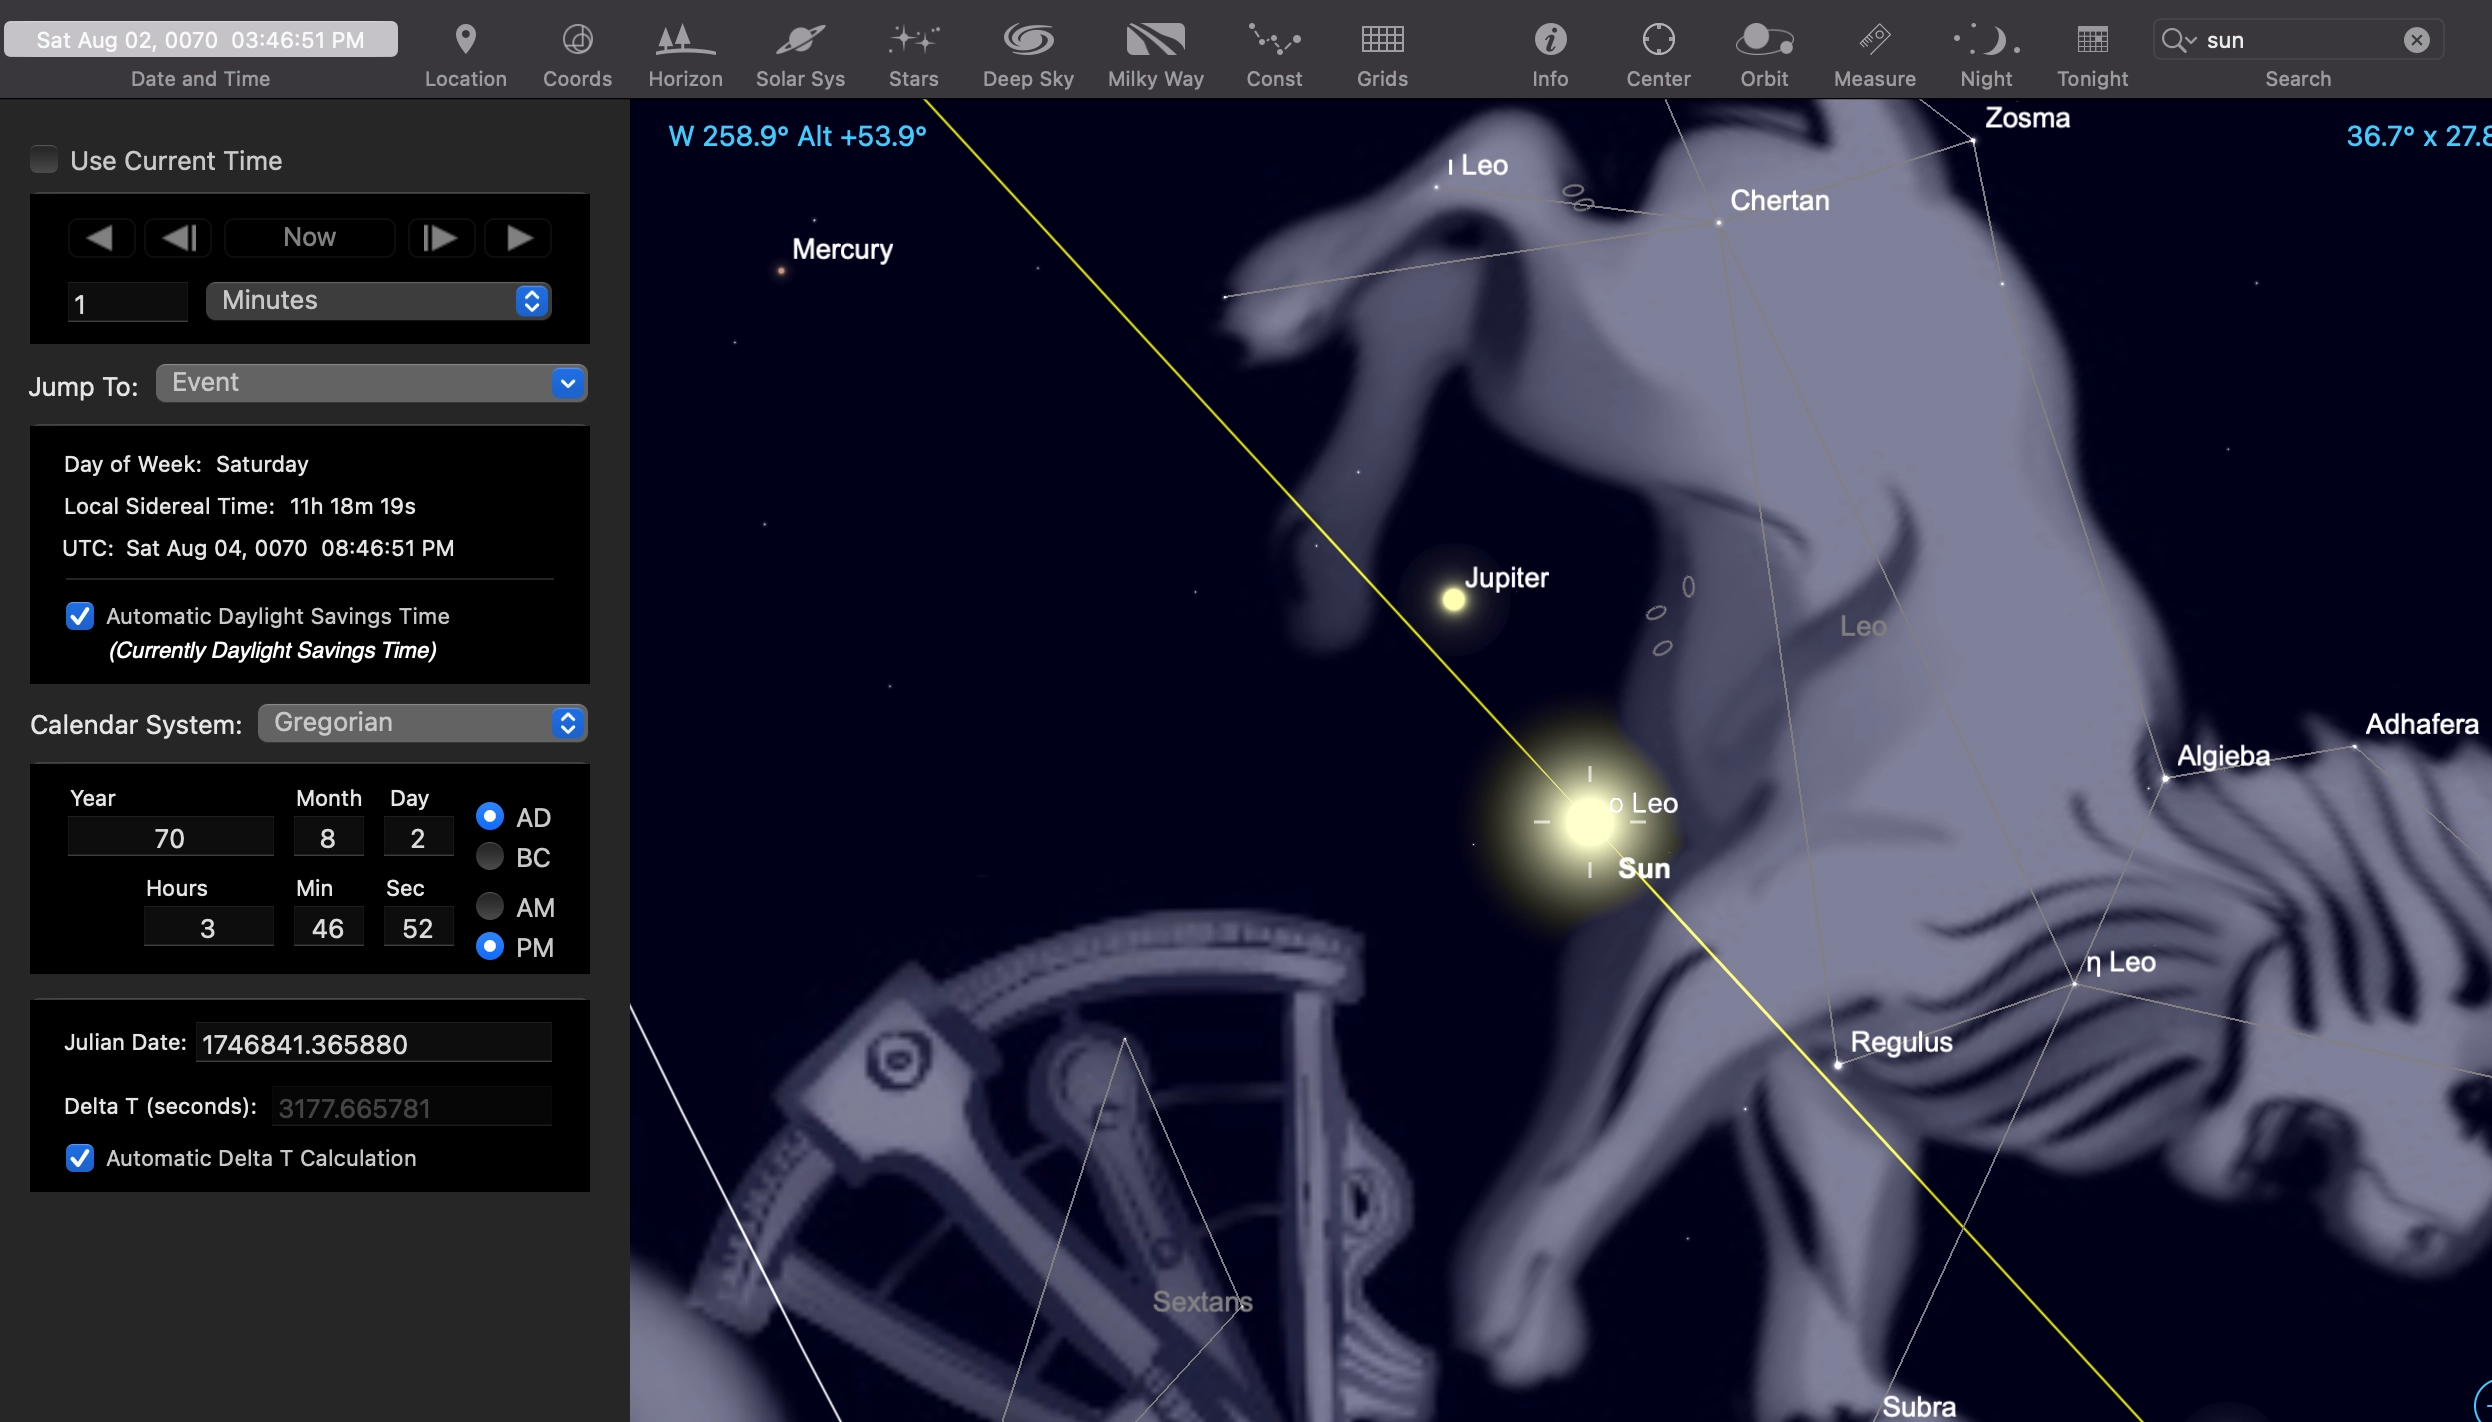Click the Delta T seconds field
This screenshot has height=1422, width=2492.
(411, 1107)
